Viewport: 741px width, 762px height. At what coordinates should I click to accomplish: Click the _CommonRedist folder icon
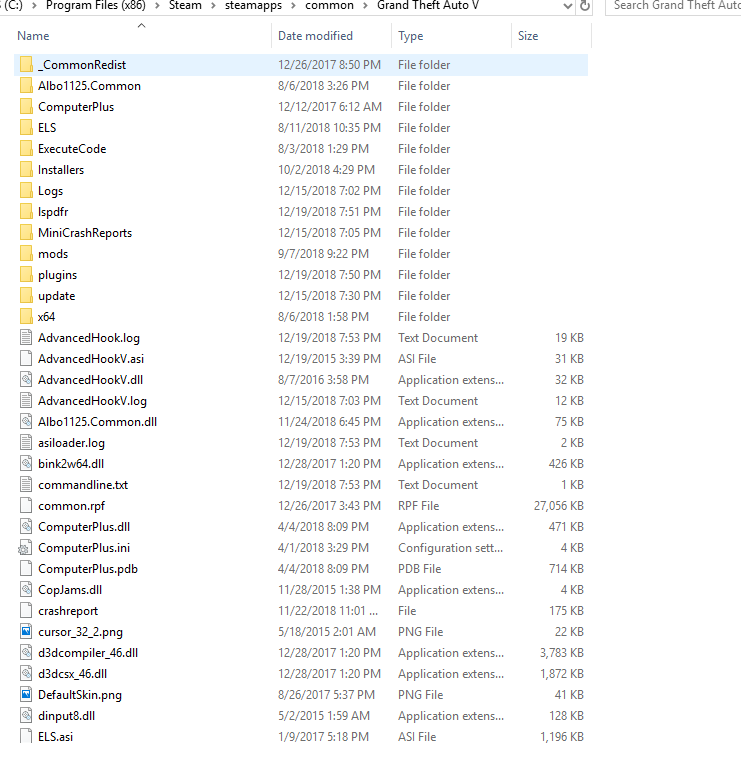point(26,65)
